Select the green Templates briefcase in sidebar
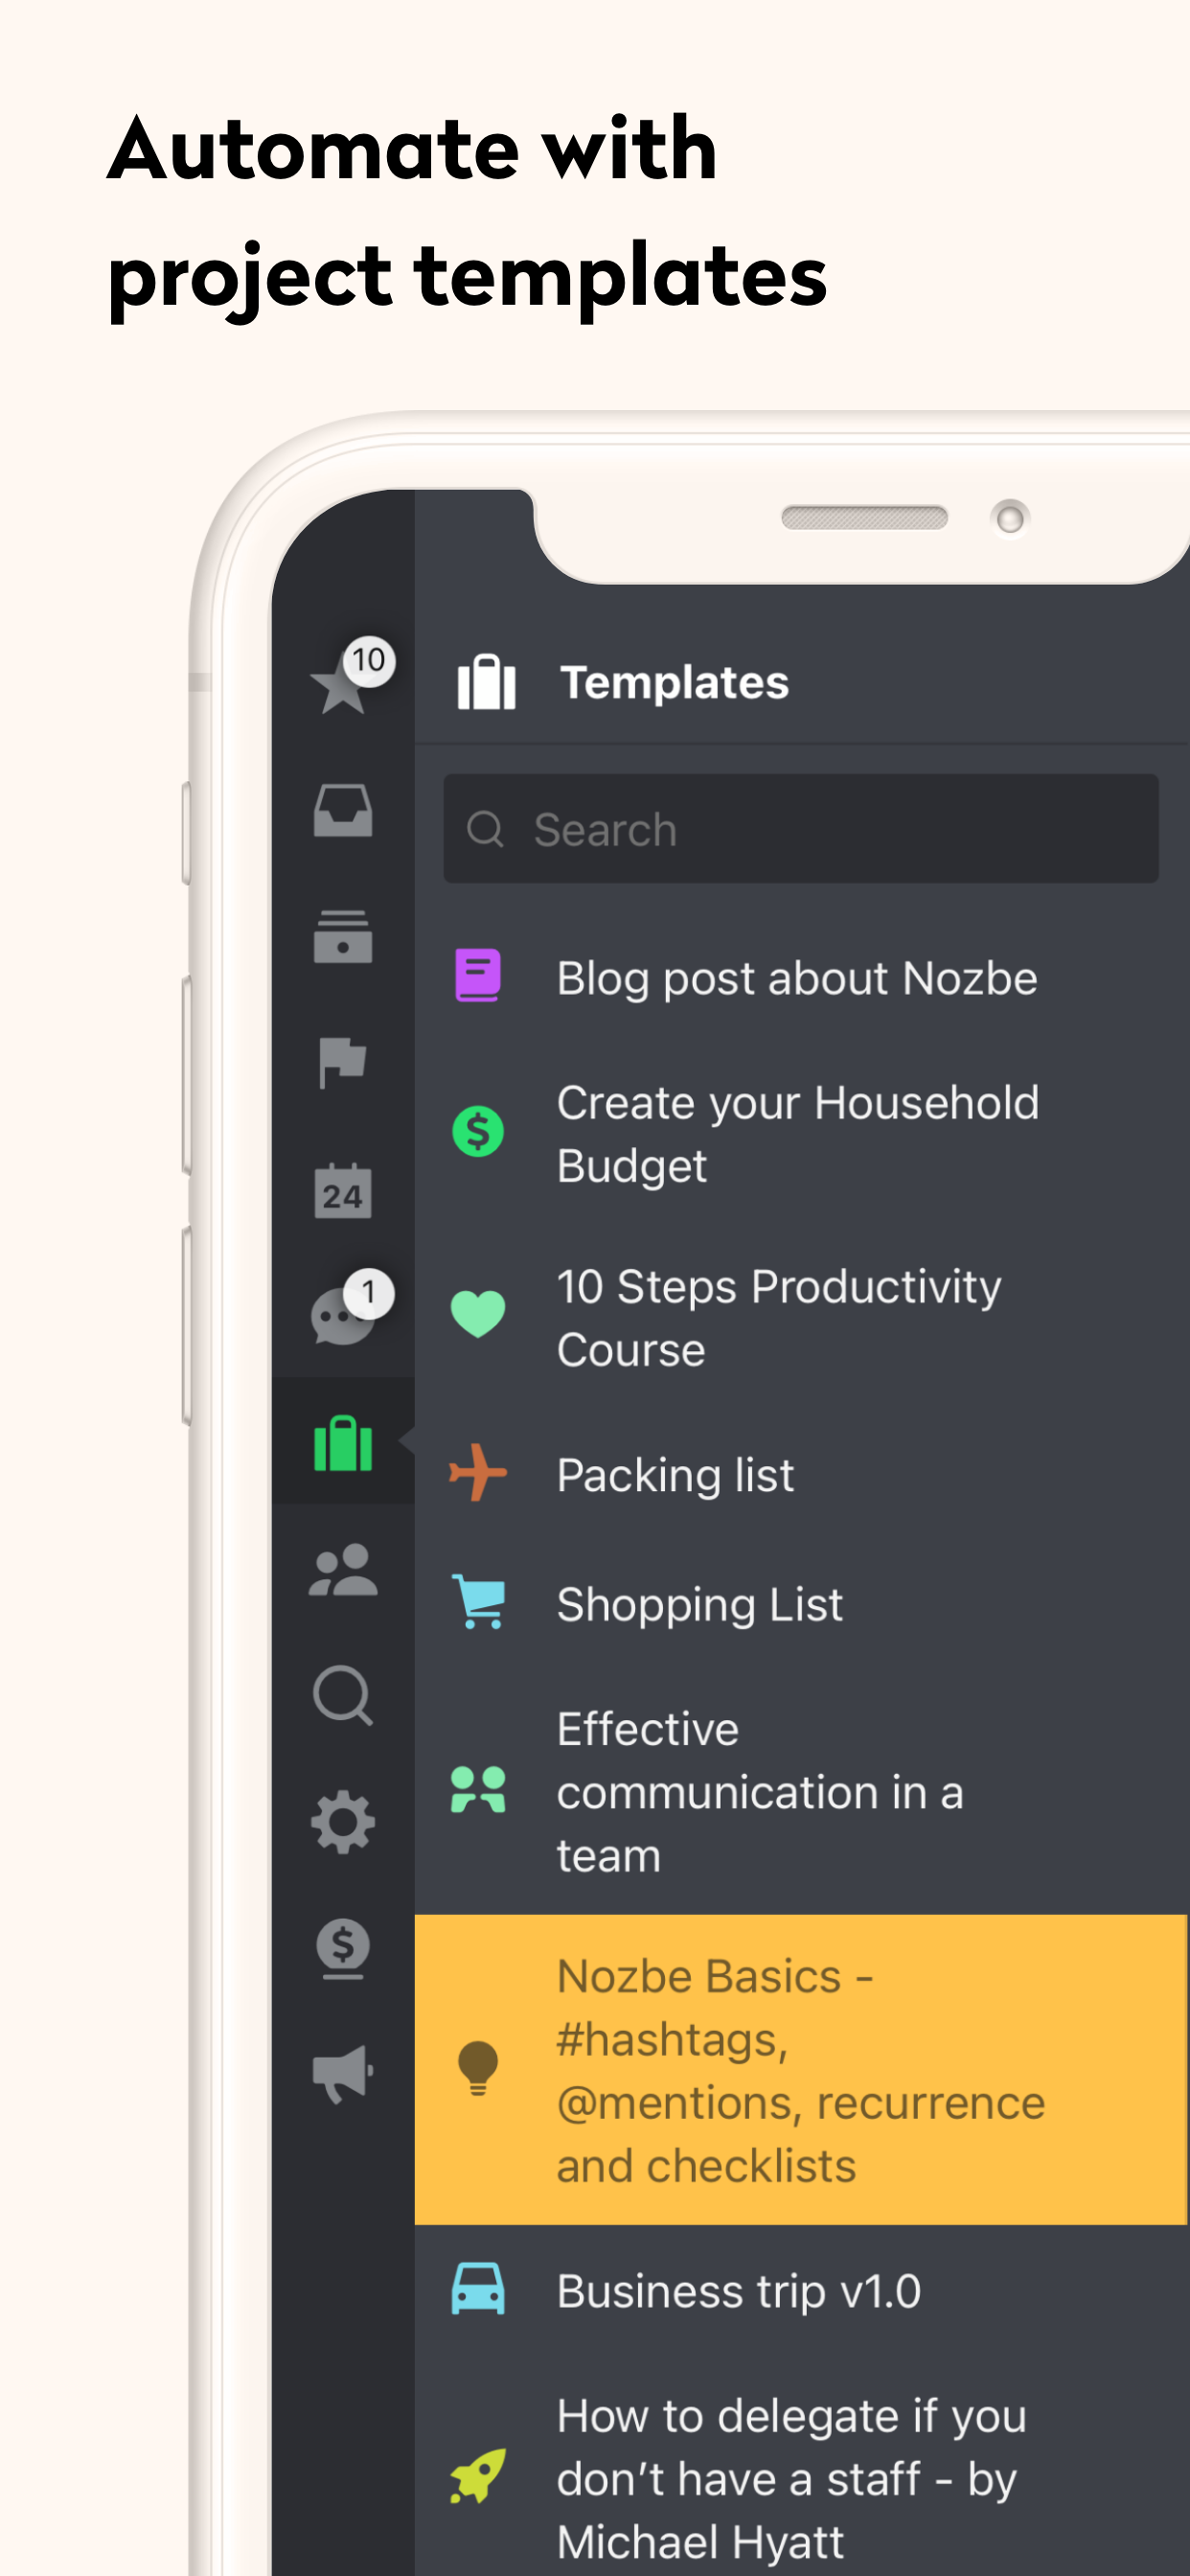Screen dimensions: 1190x2576 [x=343, y=1443]
